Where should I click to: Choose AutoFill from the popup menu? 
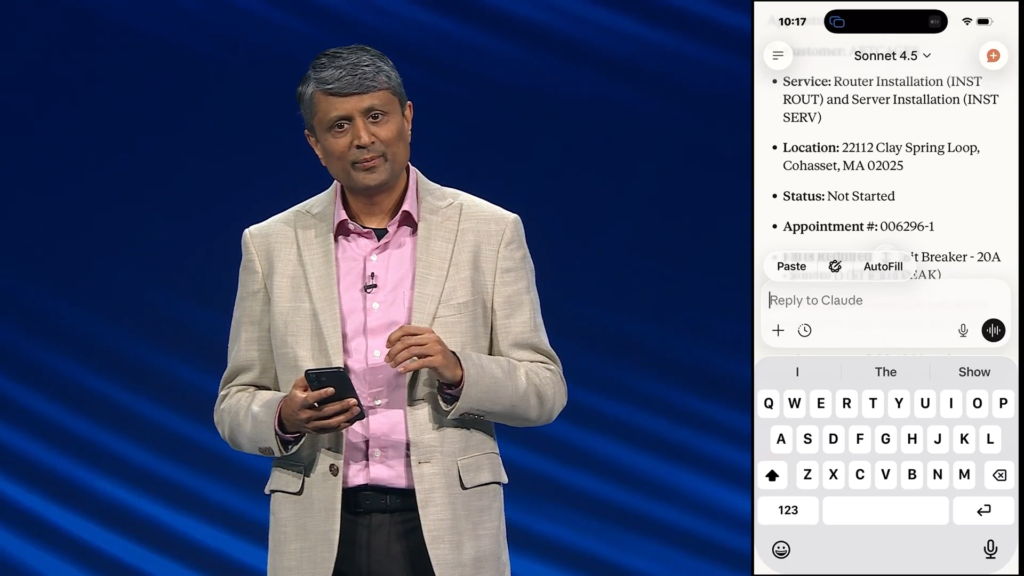[883, 266]
